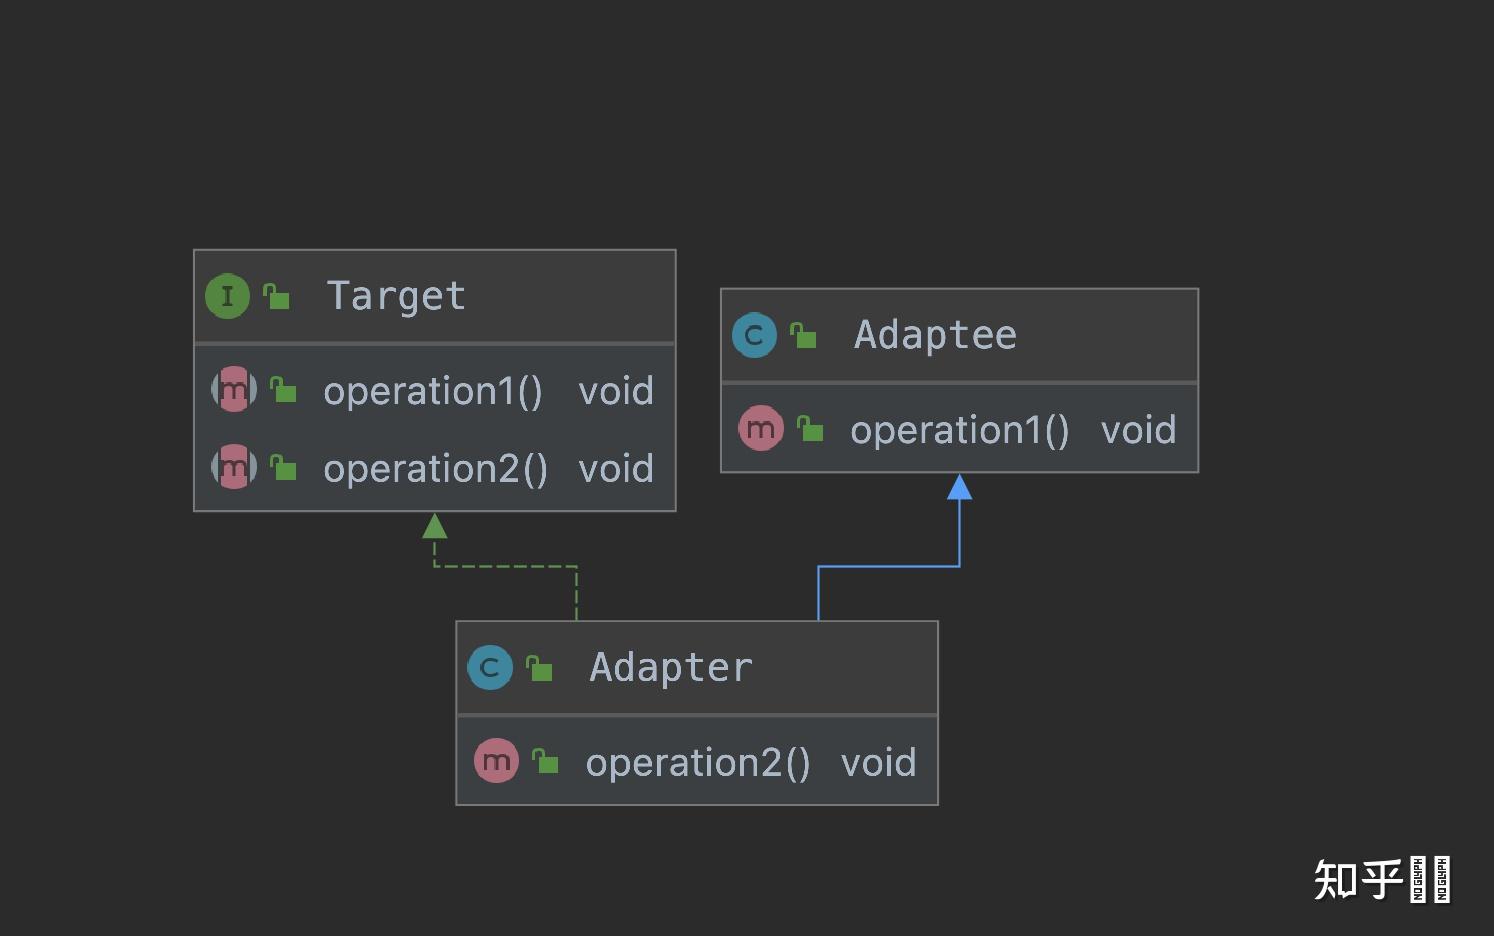Select operation2() row in Adapter node
Screen dimensions: 1494x936
697,762
